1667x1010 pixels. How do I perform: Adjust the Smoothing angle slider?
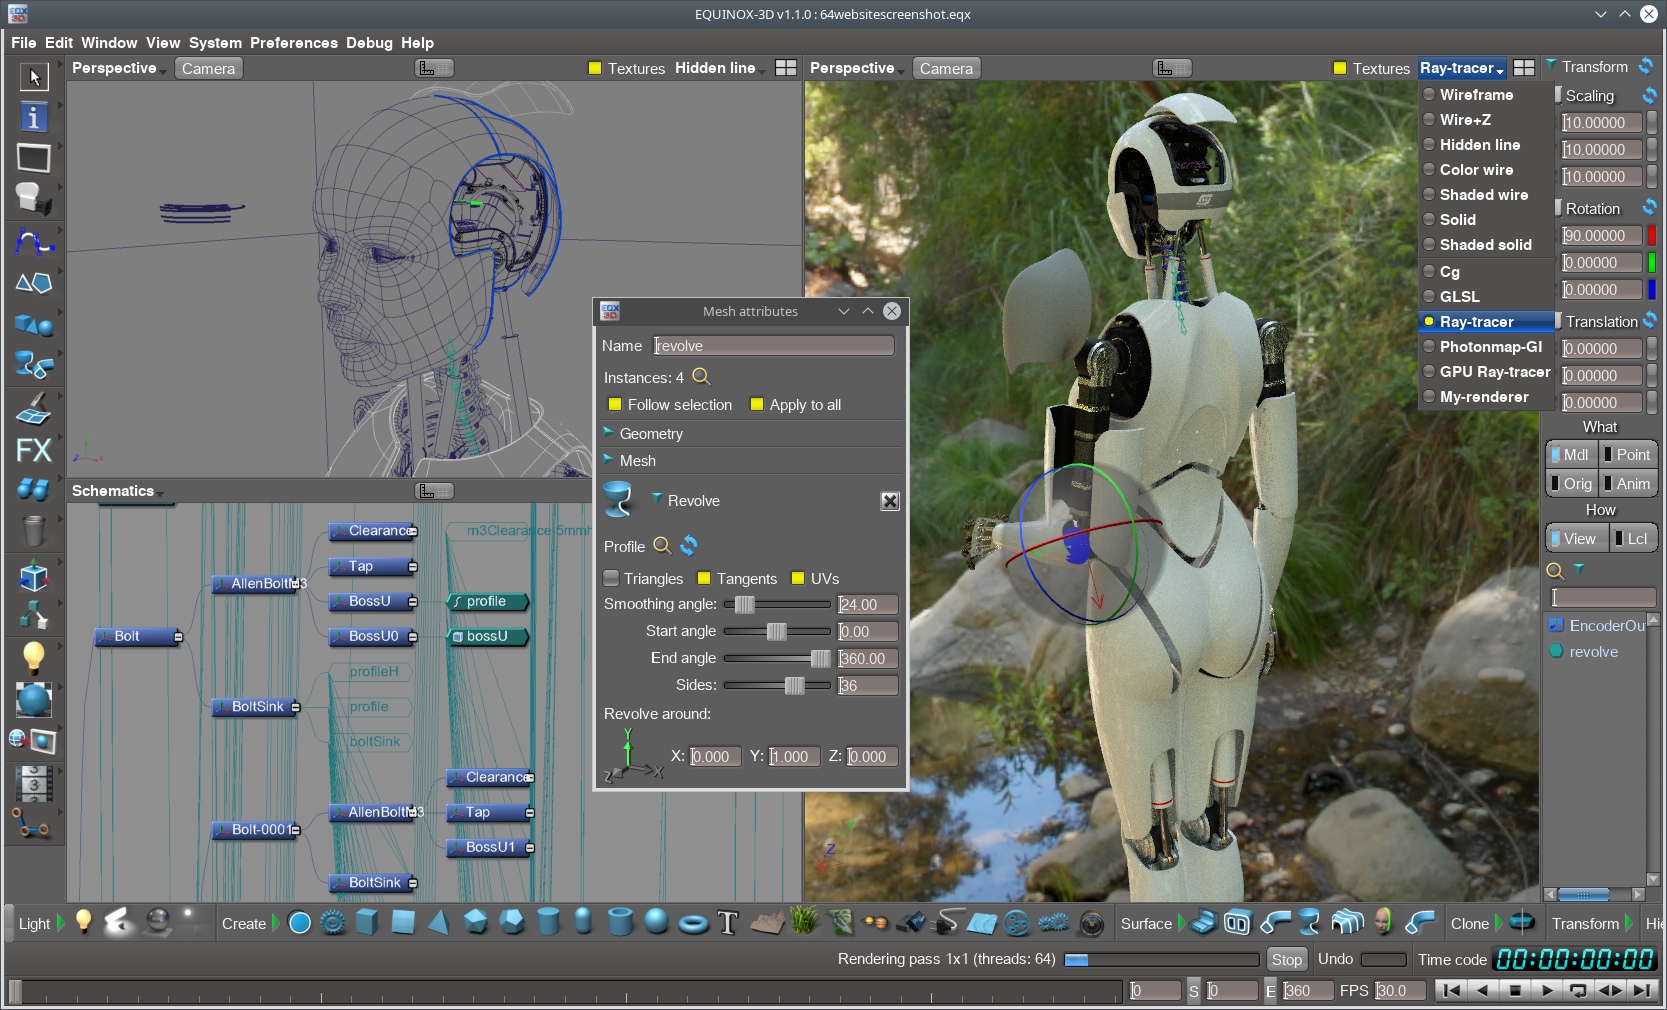[745, 604]
